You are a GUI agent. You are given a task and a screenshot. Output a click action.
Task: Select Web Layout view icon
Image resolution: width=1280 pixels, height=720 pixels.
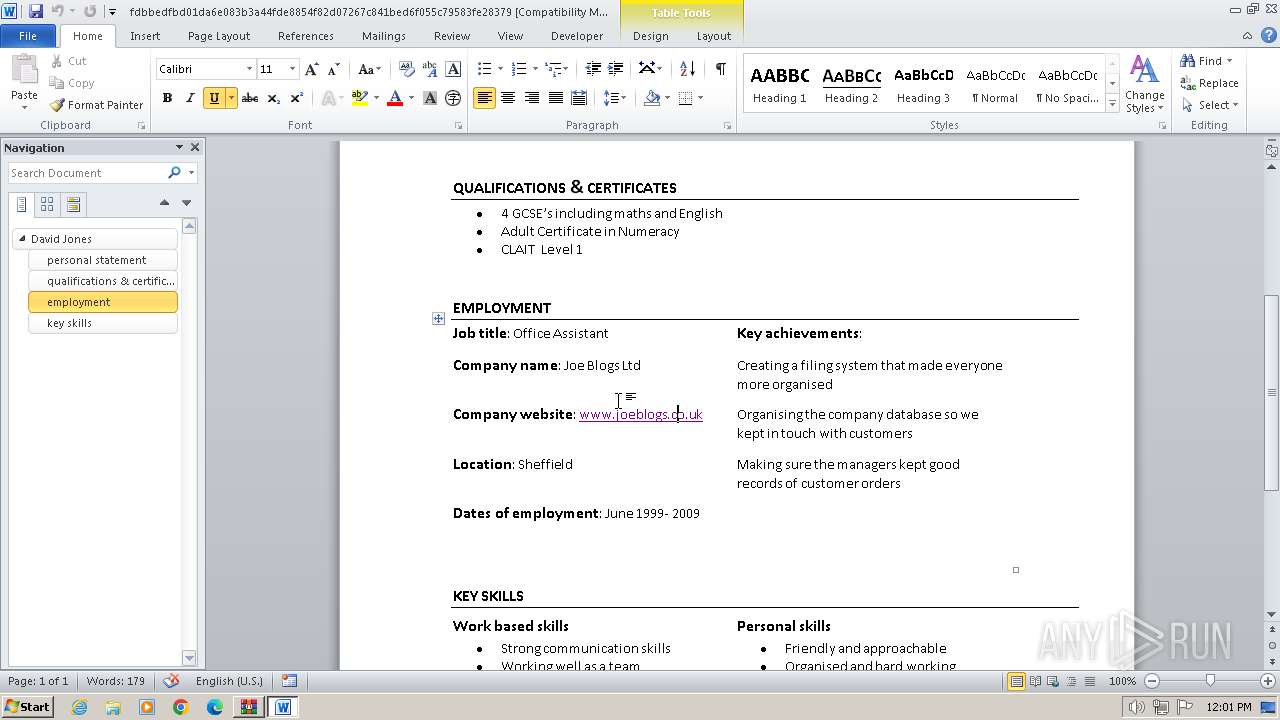[x=1053, y=681]
